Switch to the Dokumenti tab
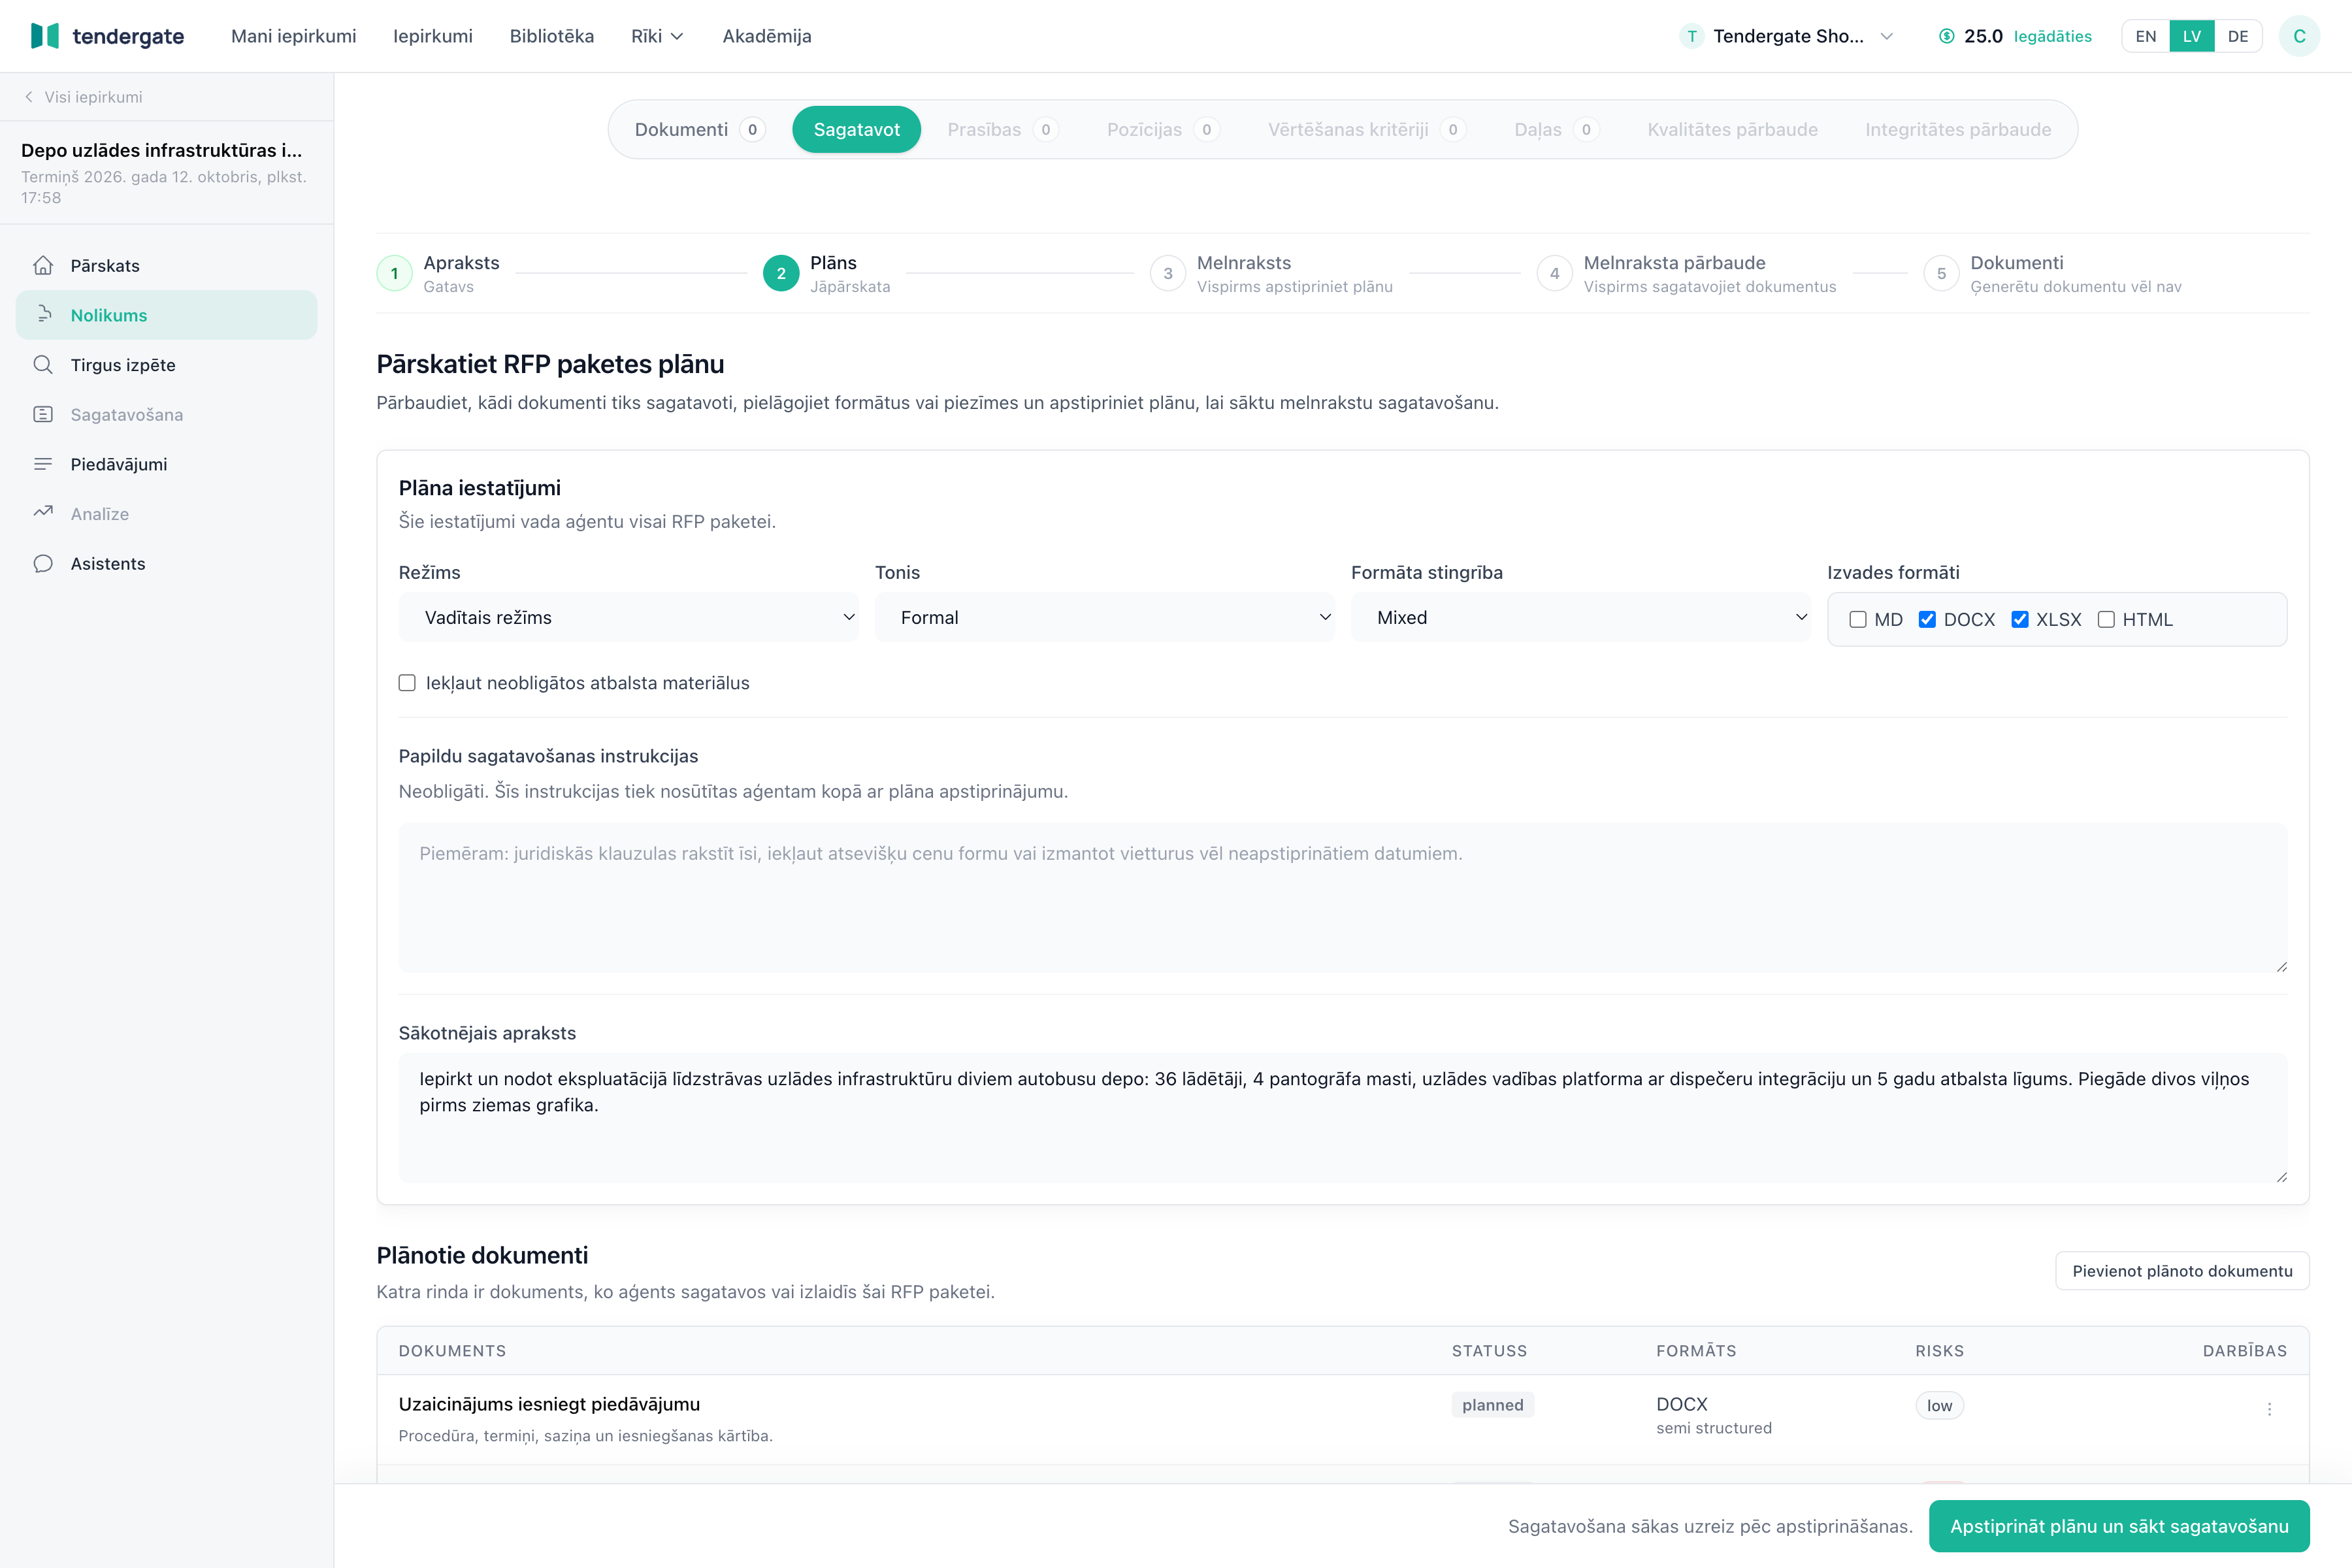Screen dimensions: 2352x1568 699,129
